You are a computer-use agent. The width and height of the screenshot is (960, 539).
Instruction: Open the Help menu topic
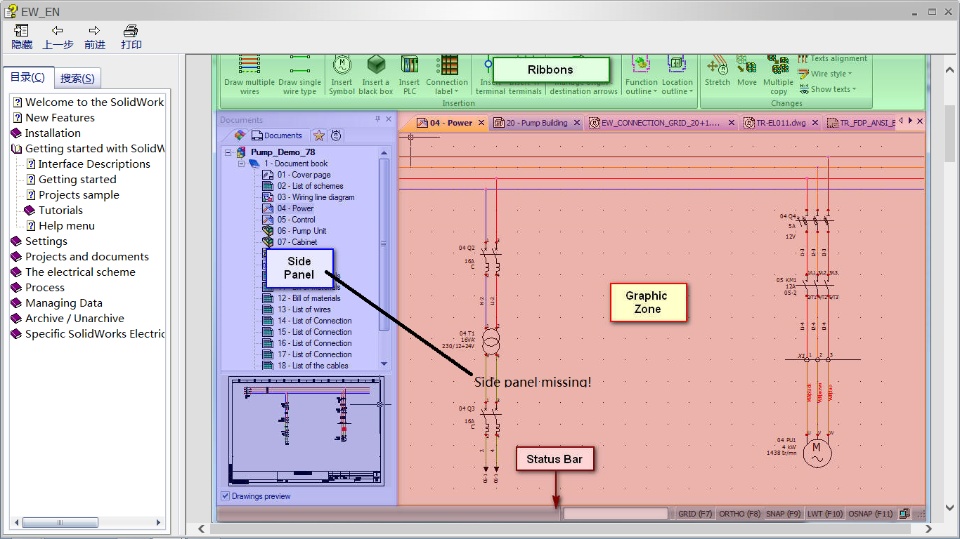61,226
